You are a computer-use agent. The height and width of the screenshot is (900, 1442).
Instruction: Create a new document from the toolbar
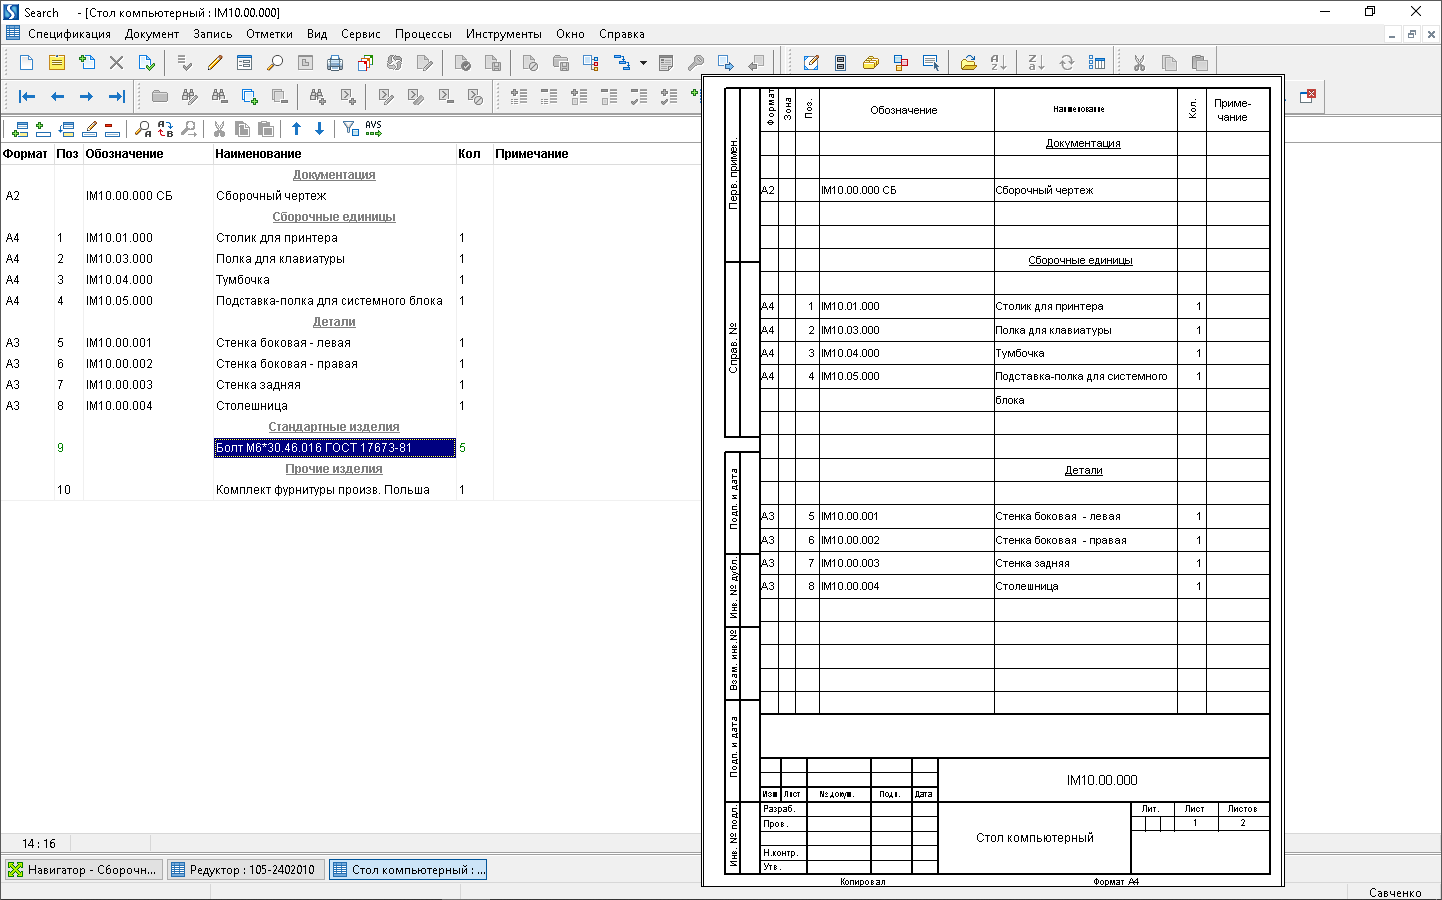pos(27,63)
